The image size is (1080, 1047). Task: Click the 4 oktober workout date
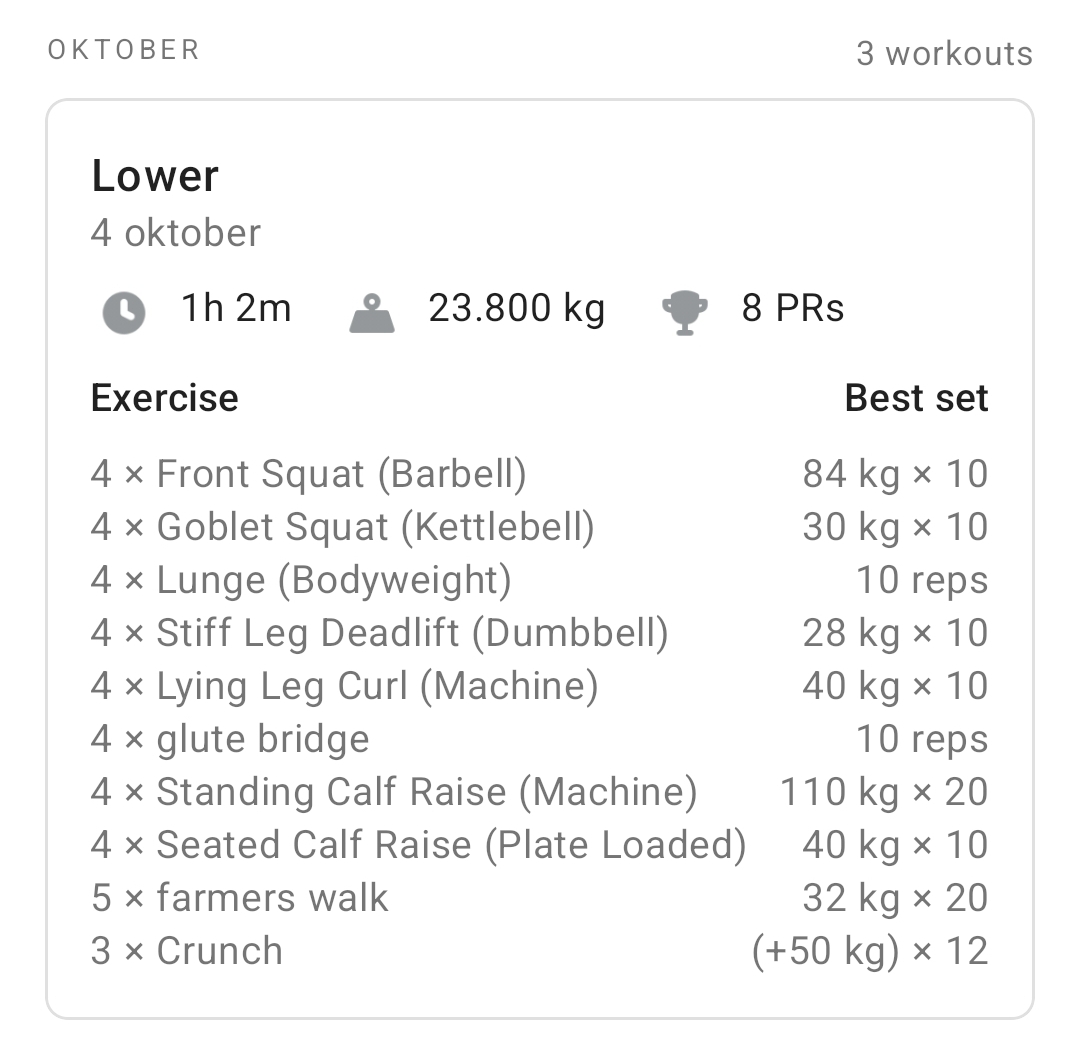[x=175, y=233]
